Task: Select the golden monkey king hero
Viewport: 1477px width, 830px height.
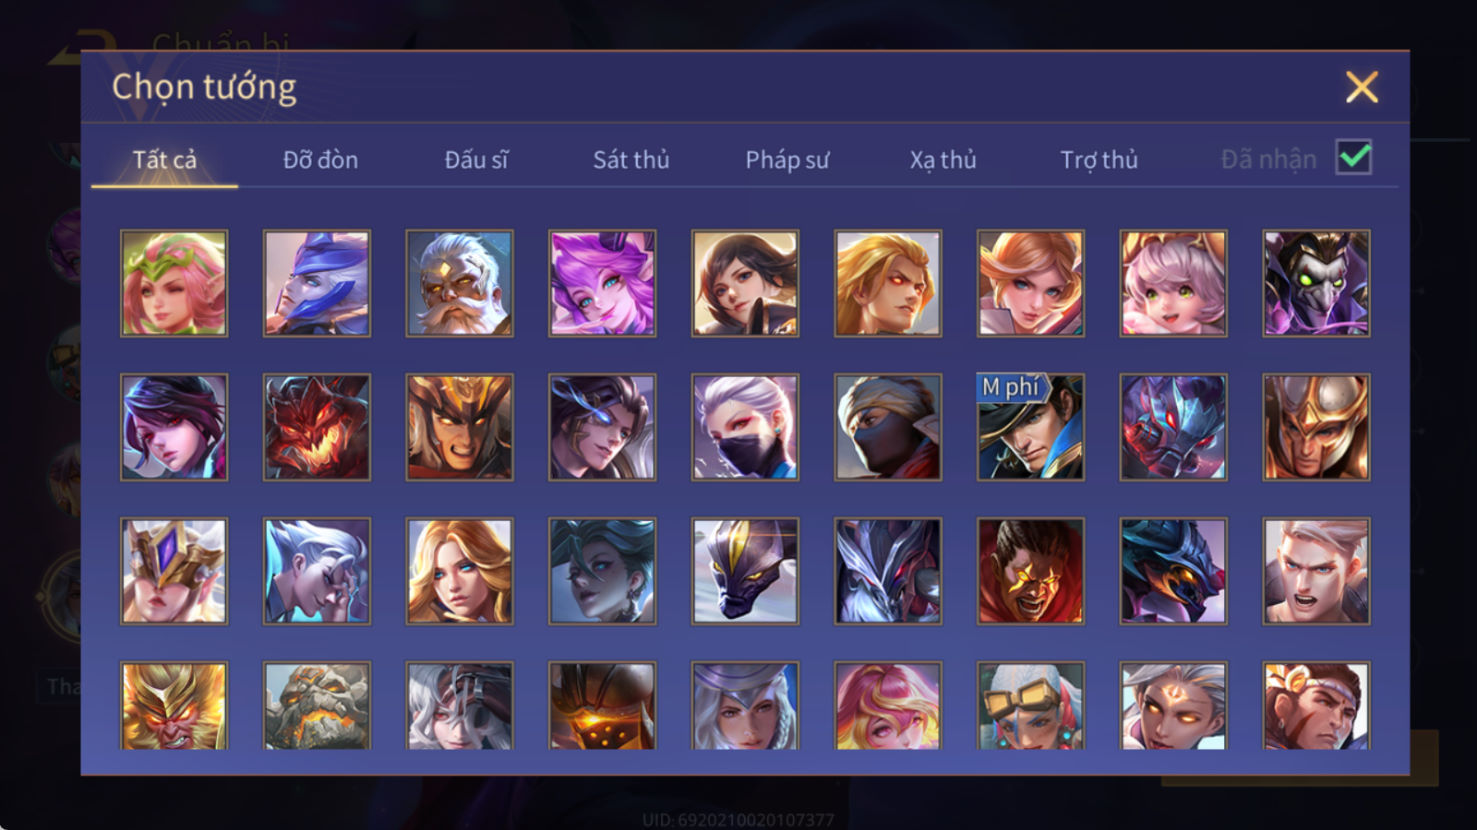Action: (174, 706)
